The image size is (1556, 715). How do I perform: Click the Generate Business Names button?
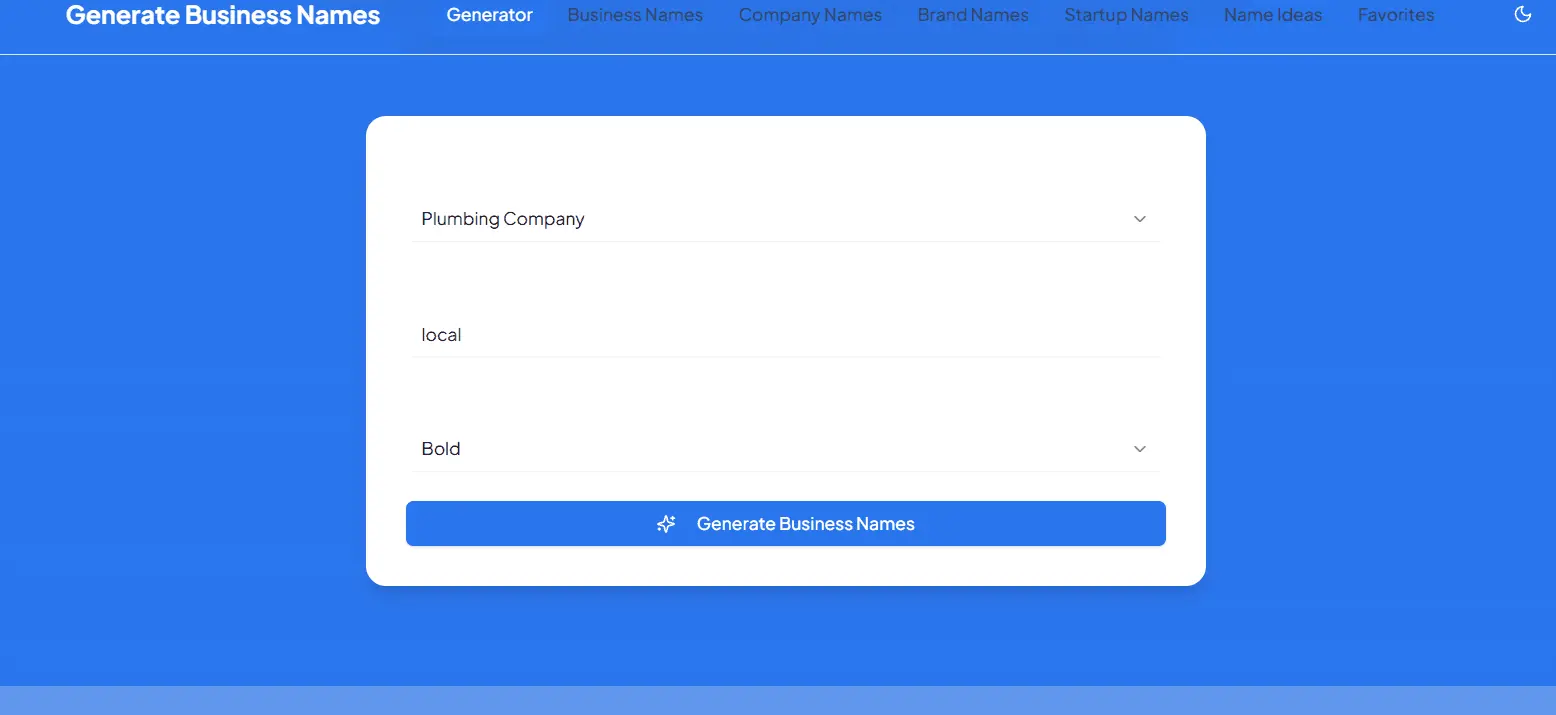click(786, 524)
